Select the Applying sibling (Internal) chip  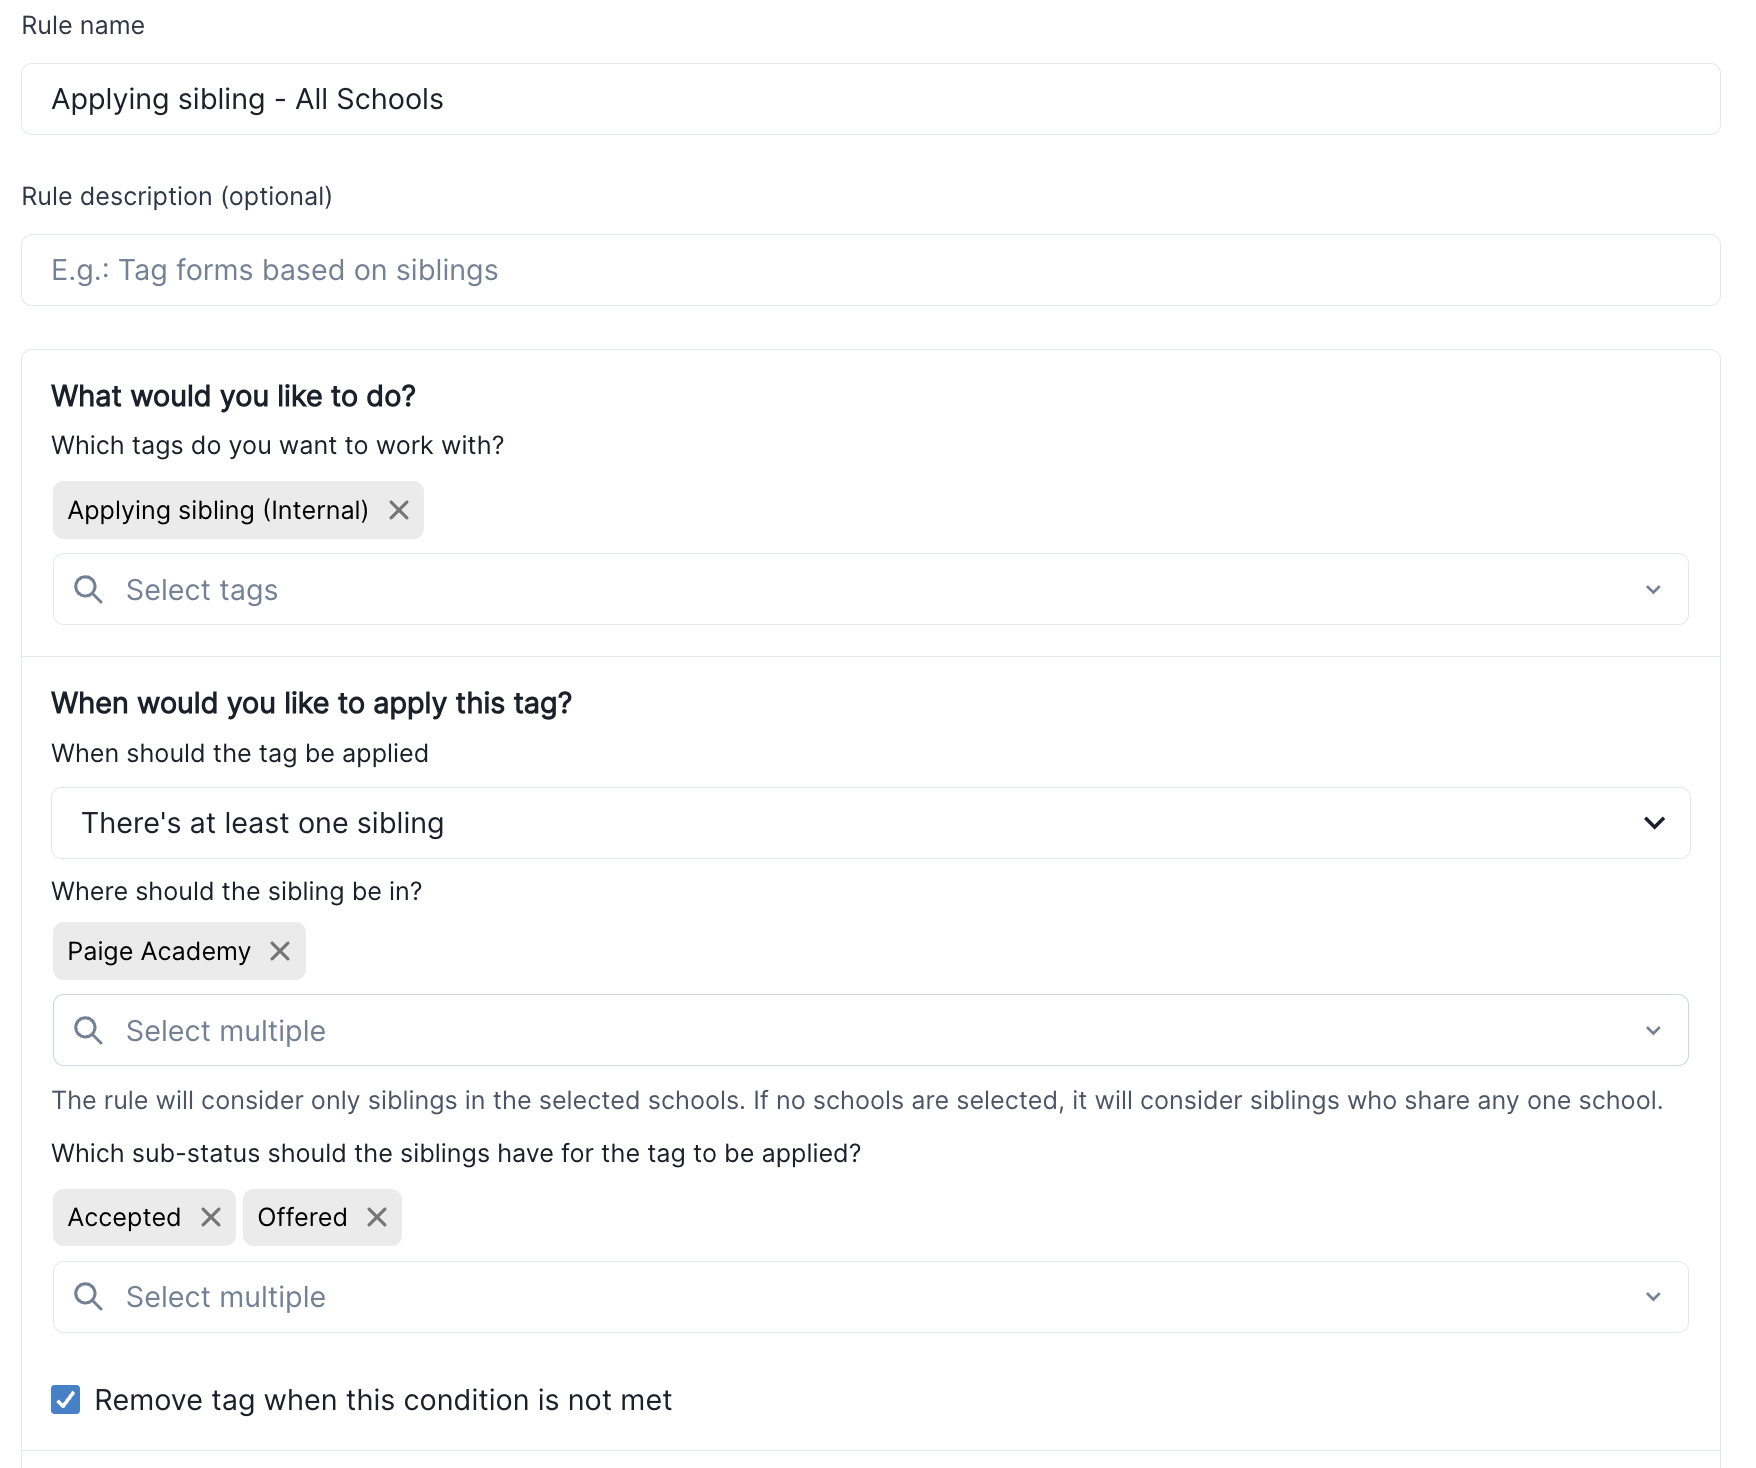point(218,510)
